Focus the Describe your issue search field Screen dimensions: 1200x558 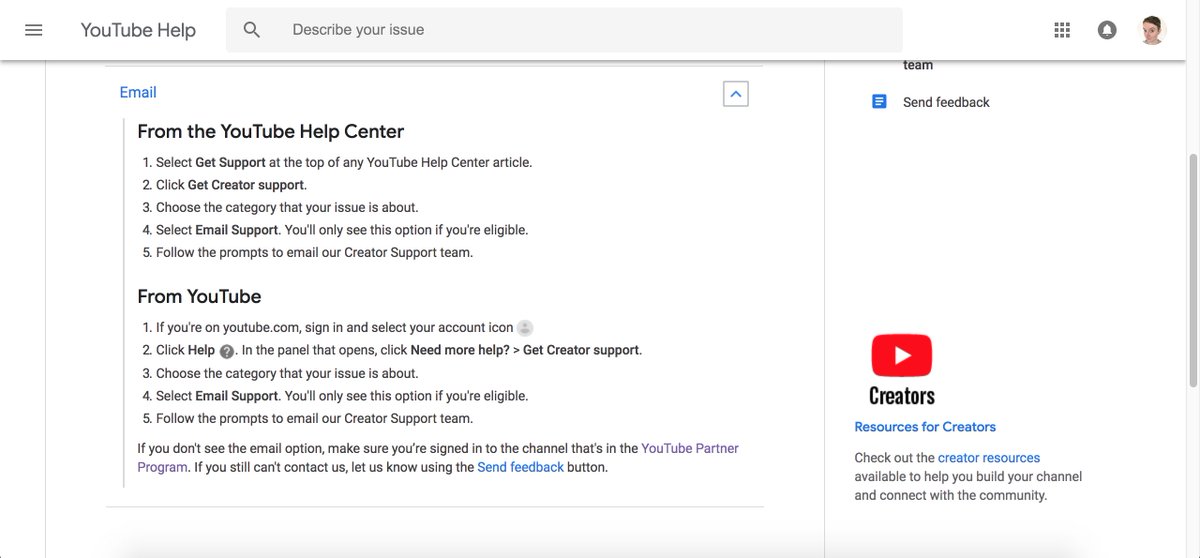point(564,30)
